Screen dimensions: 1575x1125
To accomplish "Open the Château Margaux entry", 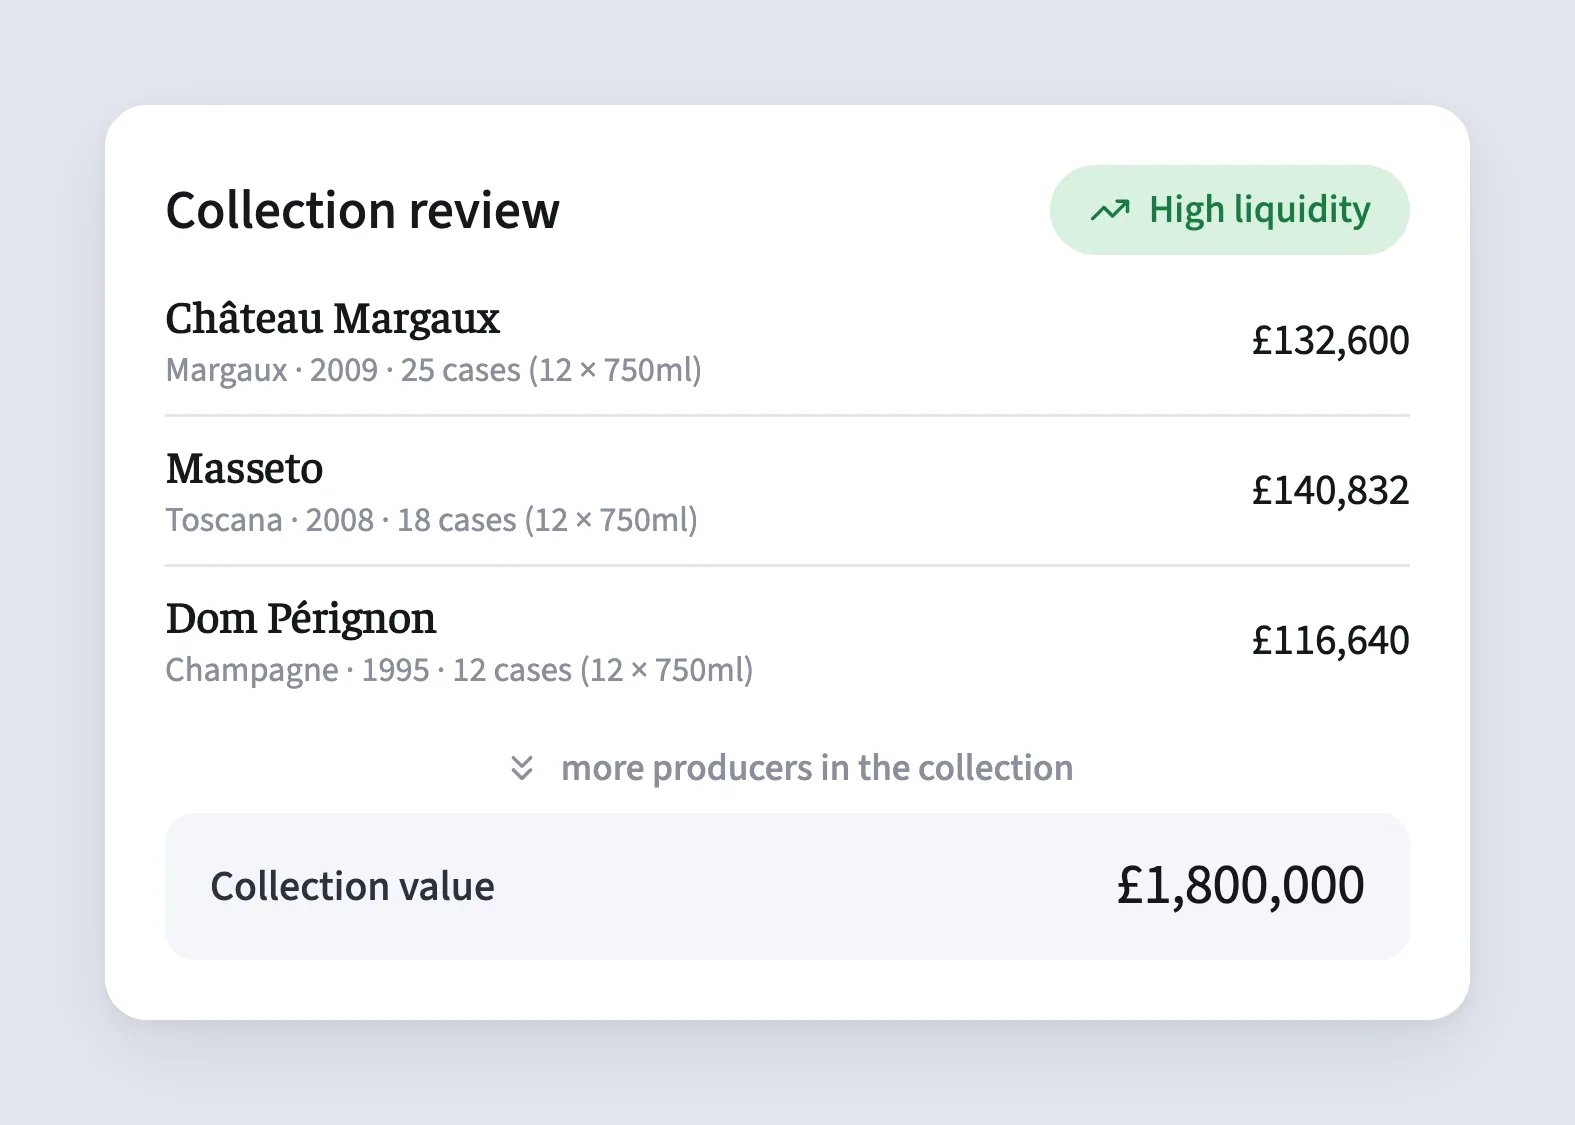I will point(333,319).
